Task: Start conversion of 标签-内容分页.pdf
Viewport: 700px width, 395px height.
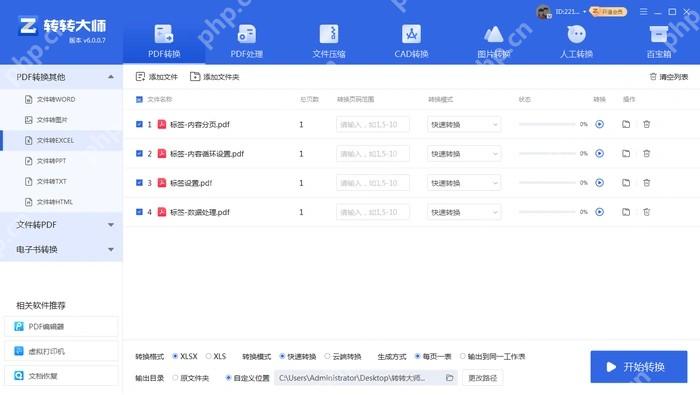Action: tap(600, 124)
